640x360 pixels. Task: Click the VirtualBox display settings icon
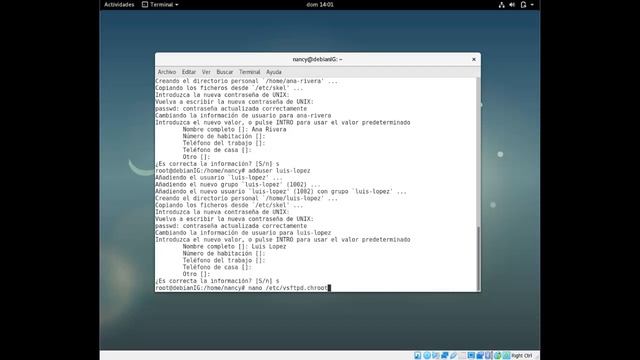coord(471,356)
